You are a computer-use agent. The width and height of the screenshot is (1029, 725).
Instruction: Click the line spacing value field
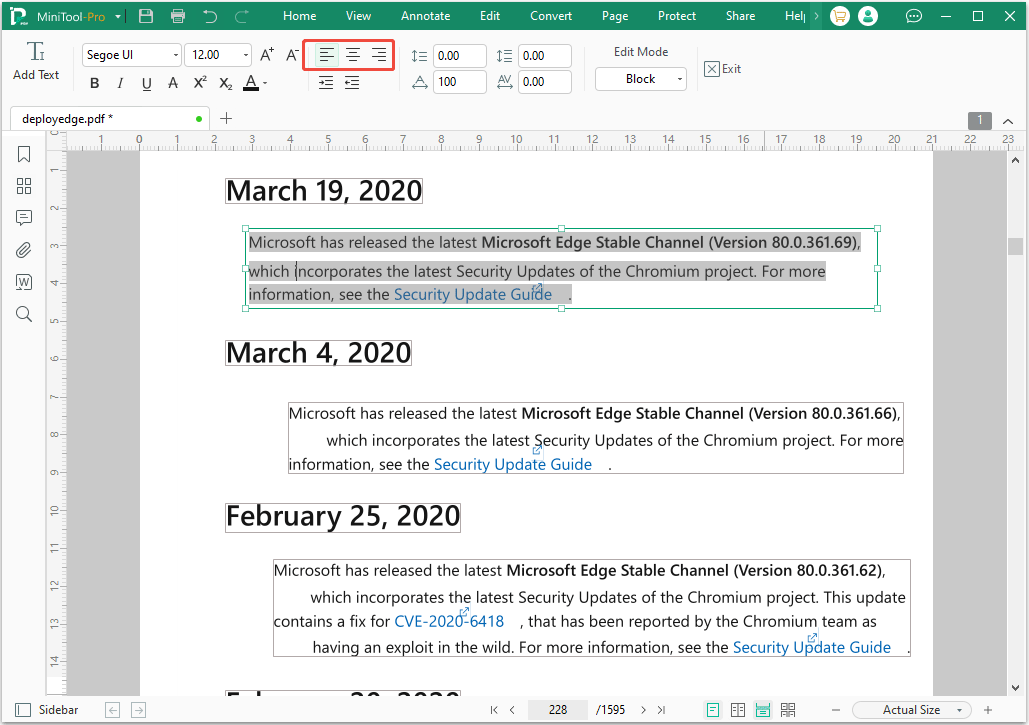click(x=459, y=56)
